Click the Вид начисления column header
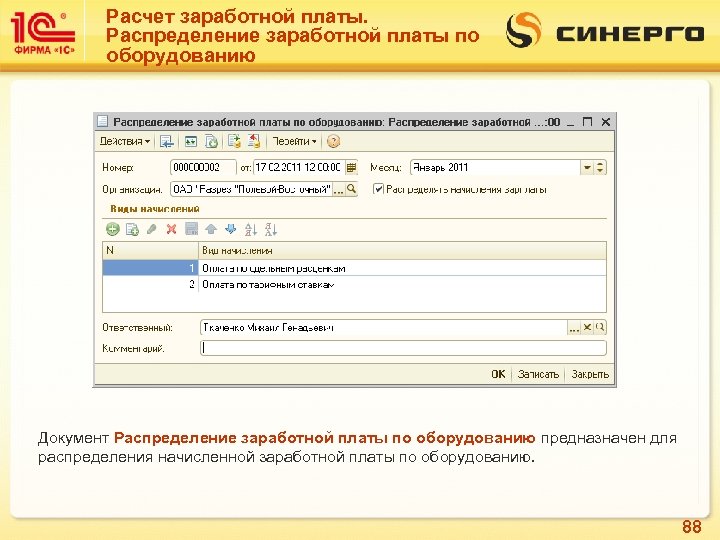 (x=402, y=251)
